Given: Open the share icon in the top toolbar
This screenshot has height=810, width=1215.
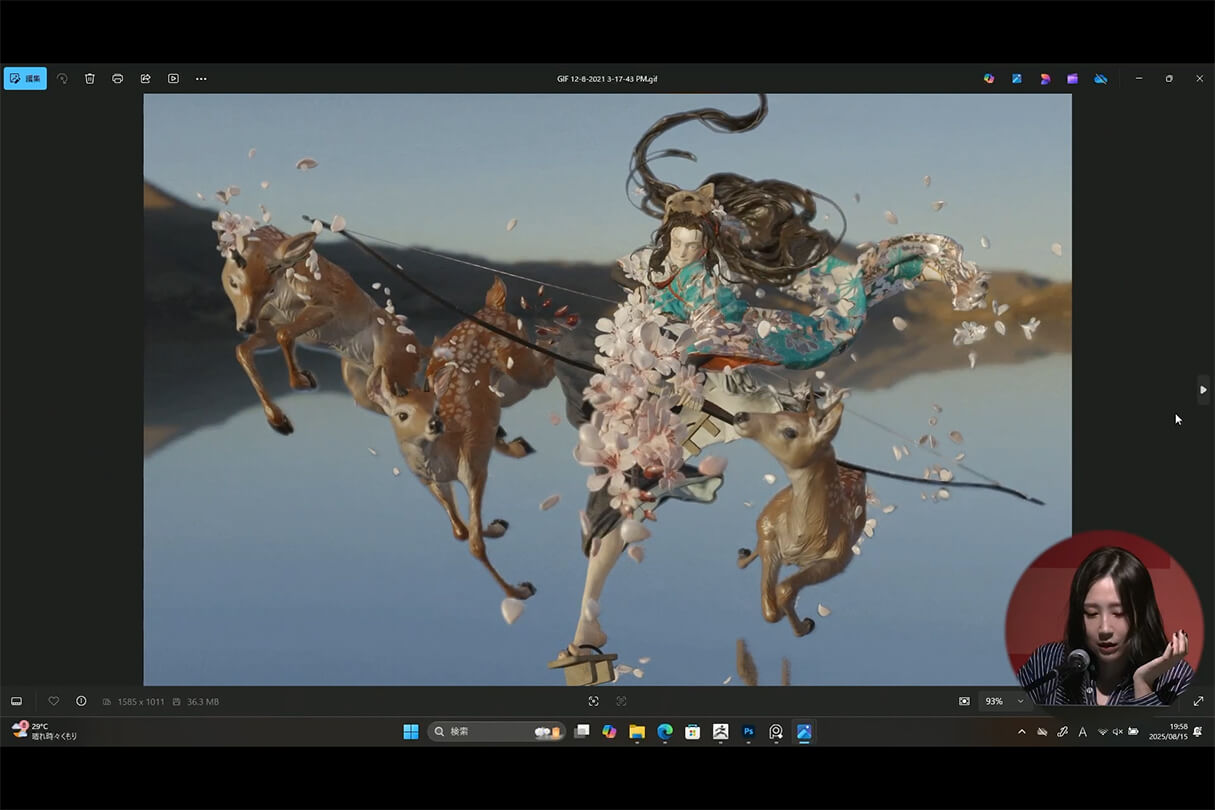Looking at the screenshot, I should coord(145,78).
